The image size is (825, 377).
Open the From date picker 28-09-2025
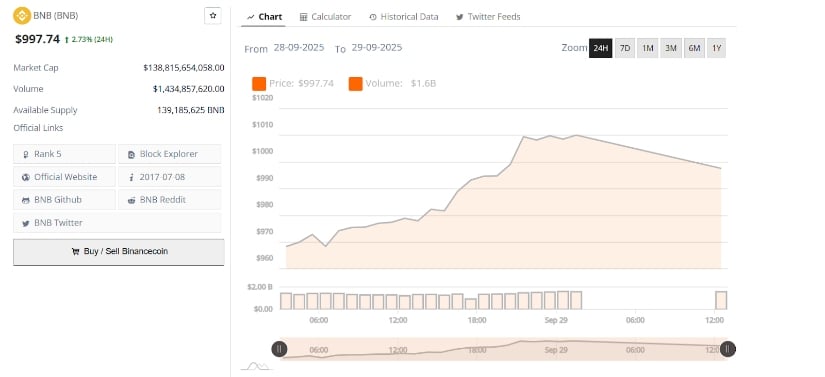tap(299, 47)
